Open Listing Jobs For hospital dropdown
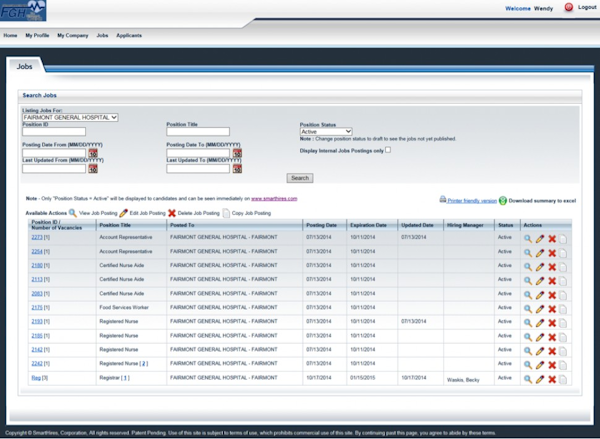Image resolution: width=600 pixels, height=439 pixels. (70, 117)
